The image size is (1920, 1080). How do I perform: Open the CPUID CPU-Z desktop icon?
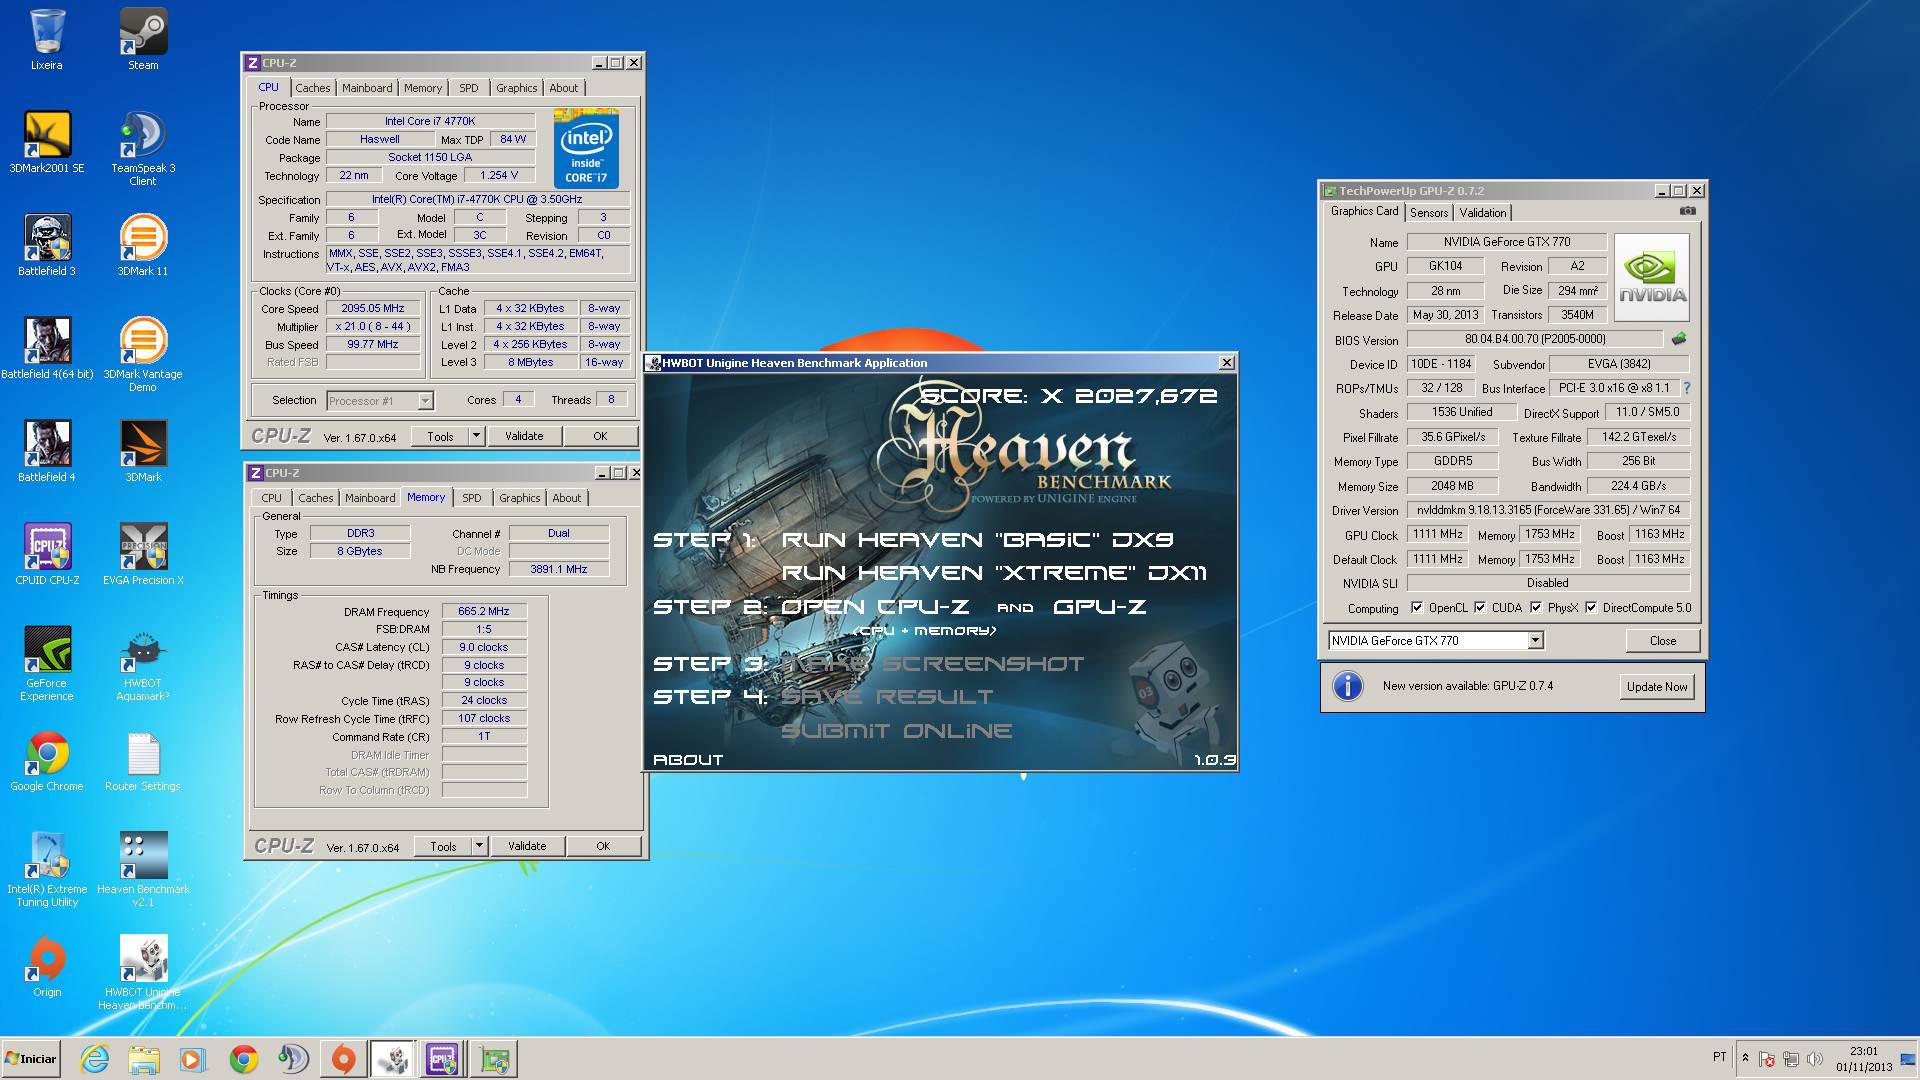[47, 555]
